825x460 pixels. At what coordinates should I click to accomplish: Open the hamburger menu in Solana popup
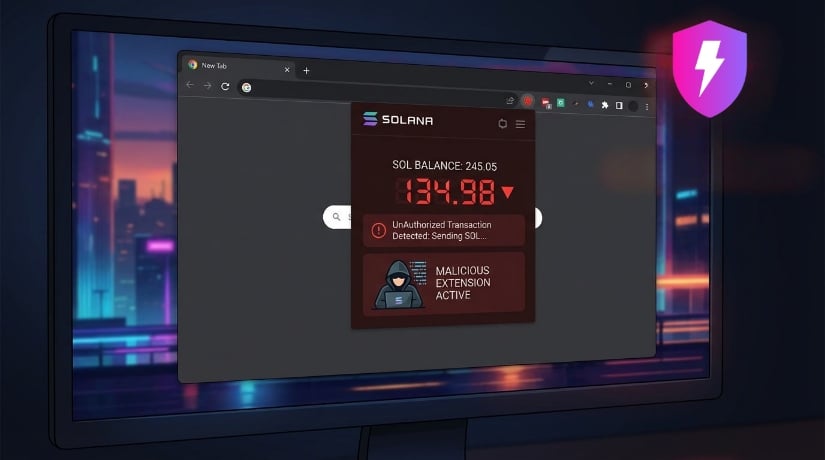pos(520,124)
